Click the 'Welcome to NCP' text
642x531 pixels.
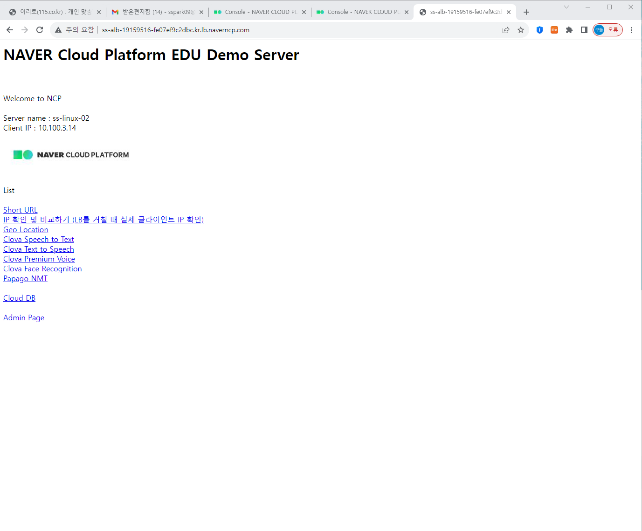(x=32, y=99)
